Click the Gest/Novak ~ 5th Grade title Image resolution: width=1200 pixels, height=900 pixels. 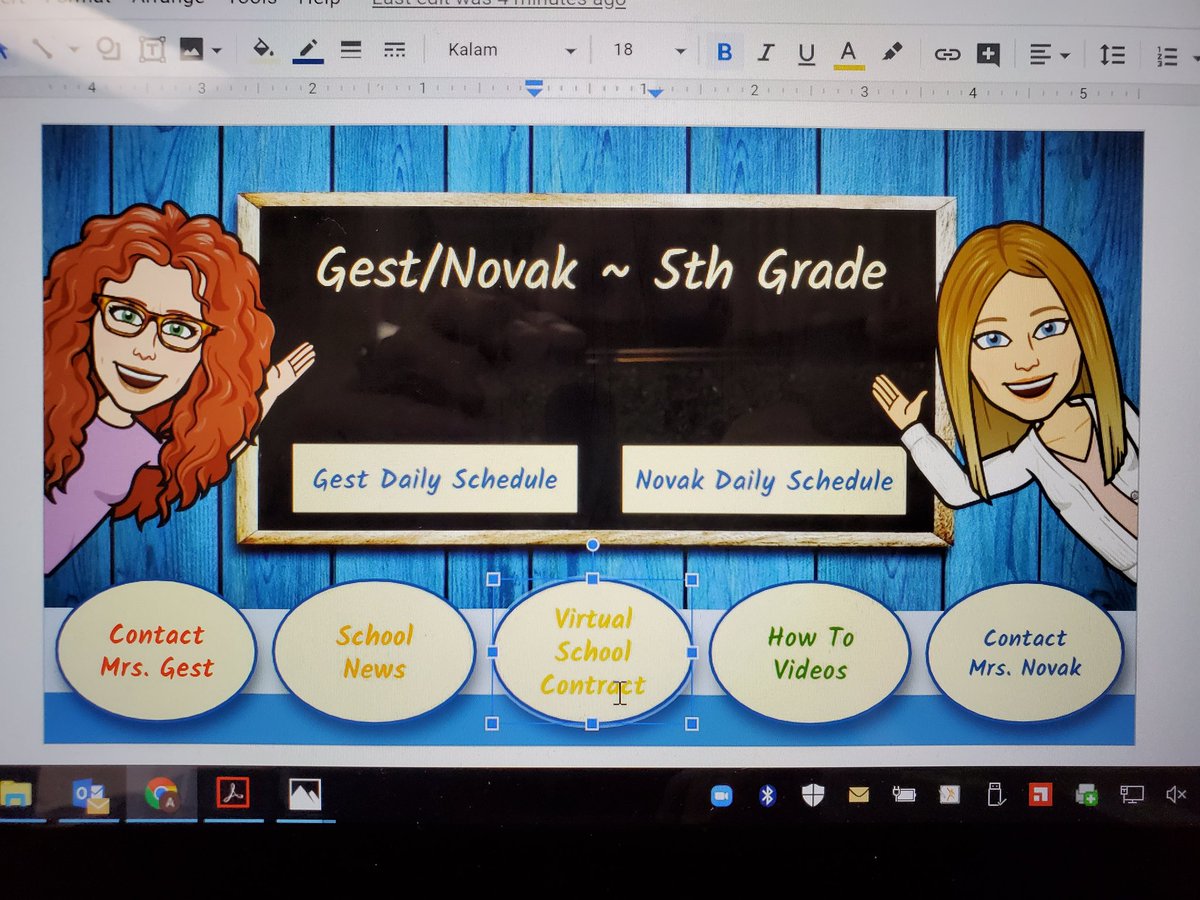(601, 270)
